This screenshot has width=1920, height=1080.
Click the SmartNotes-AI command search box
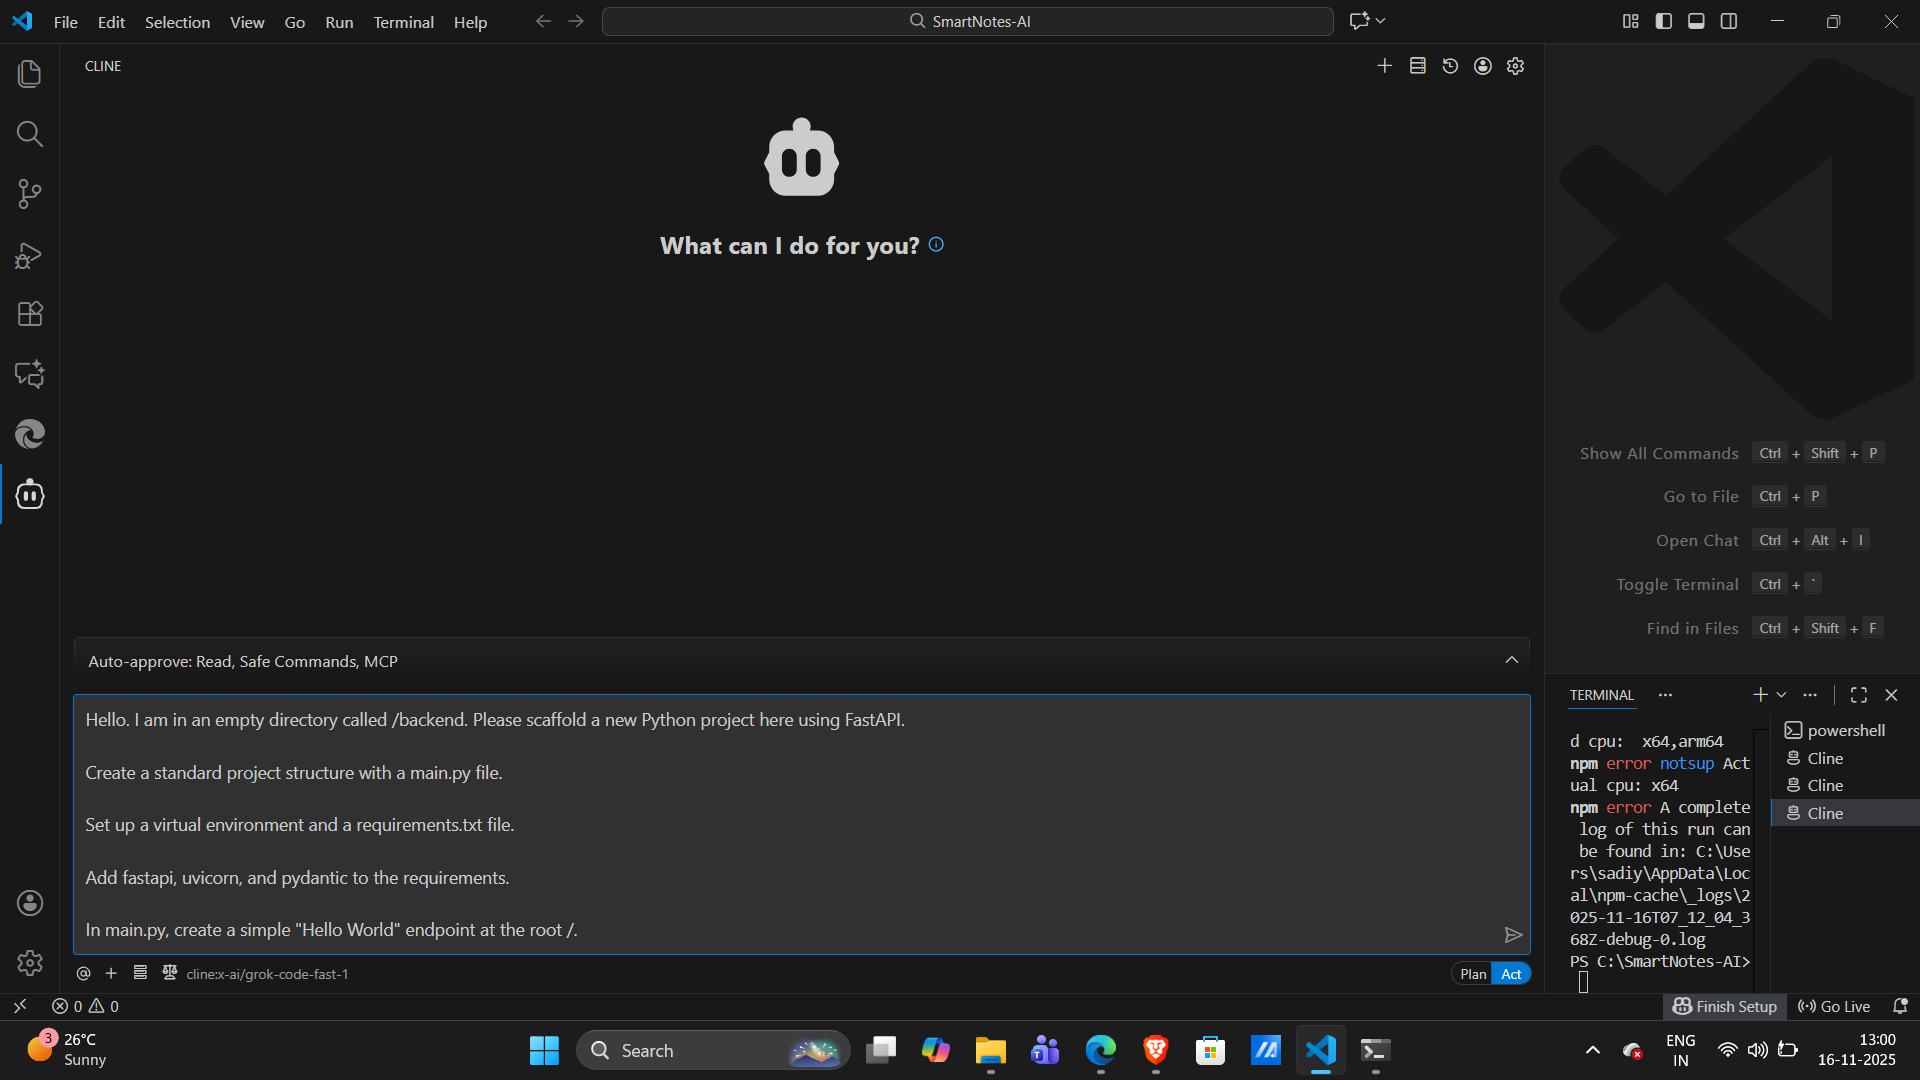click(x=968, y=21)
